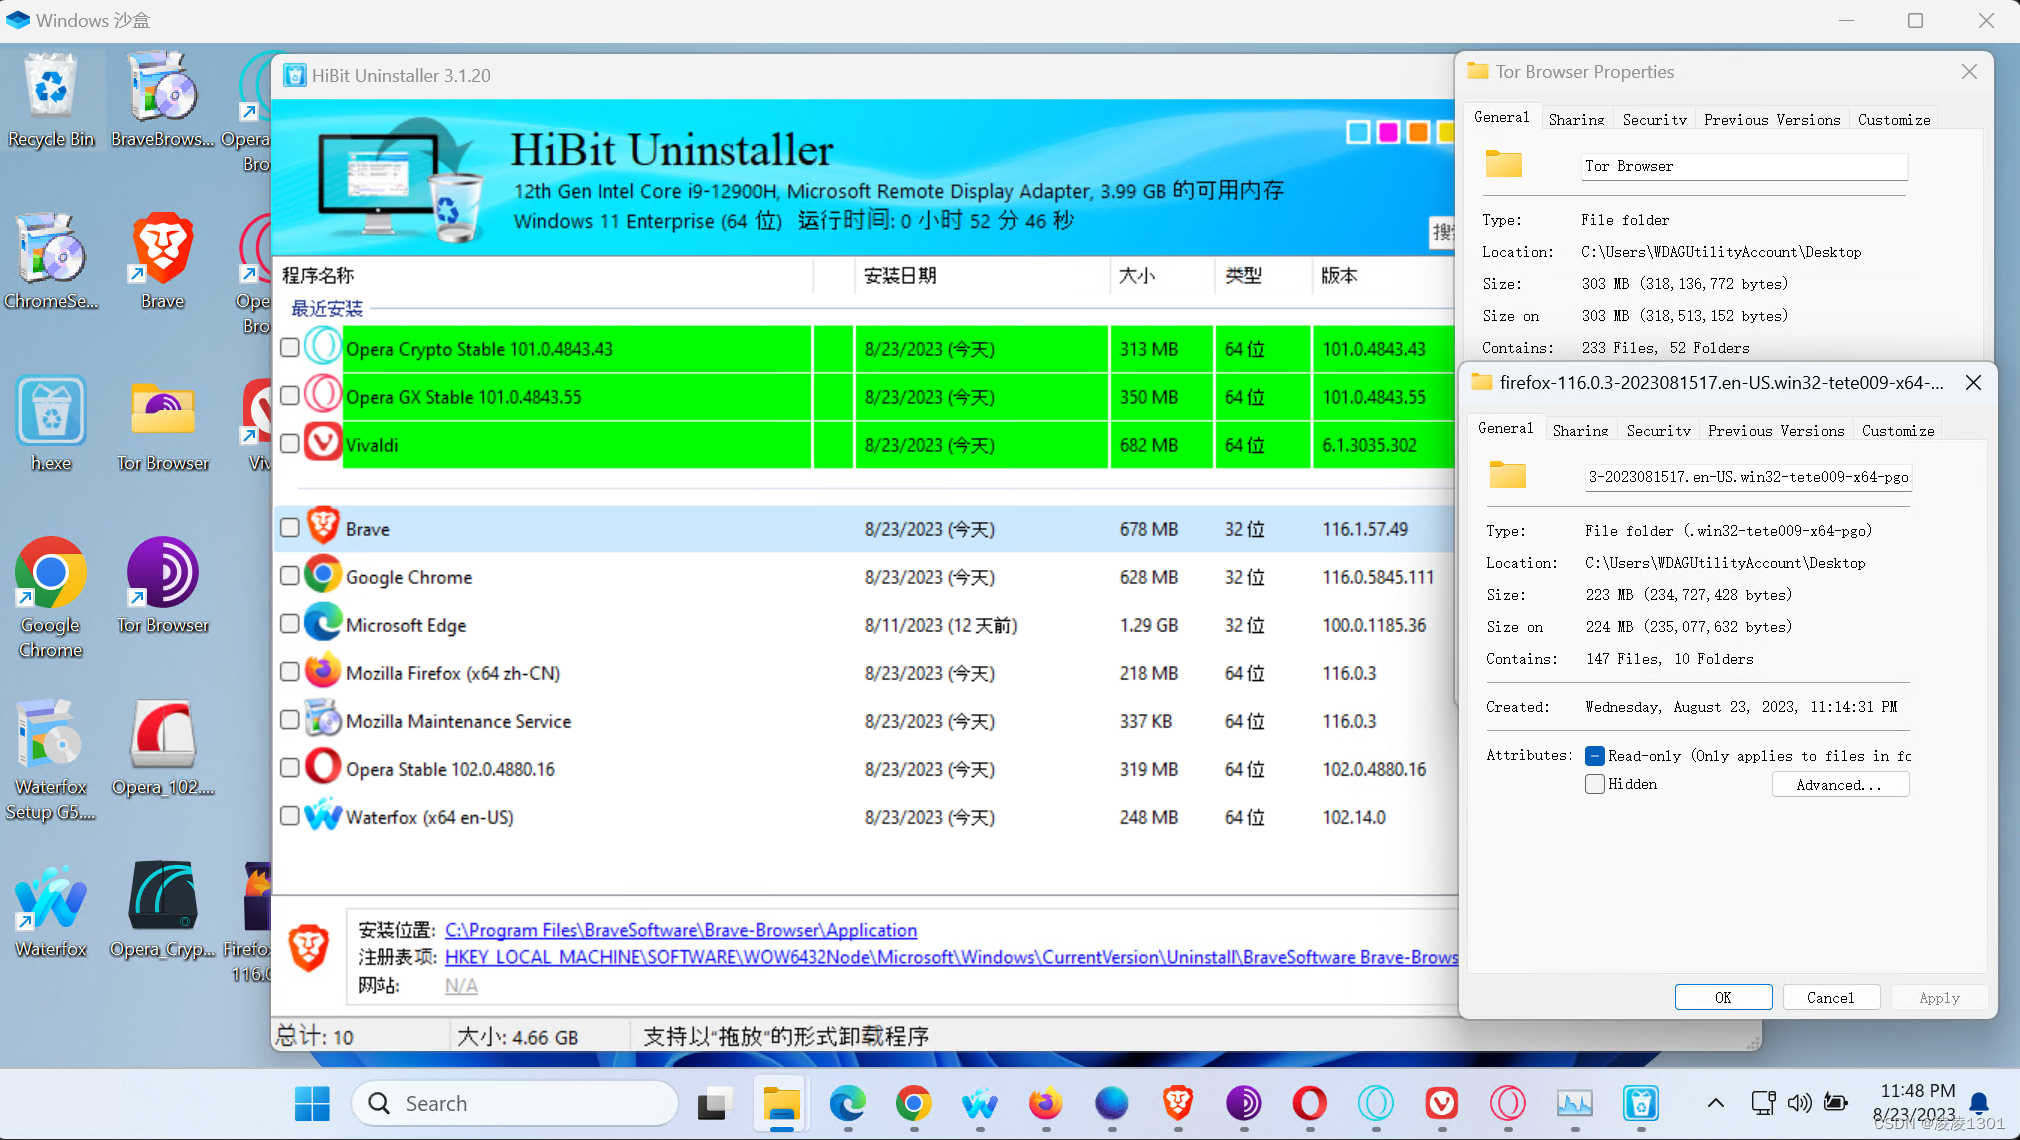Select the Google Chrome desktop shortcut
This screenshot has width=2020, height=1140.
tap(51, 598)
